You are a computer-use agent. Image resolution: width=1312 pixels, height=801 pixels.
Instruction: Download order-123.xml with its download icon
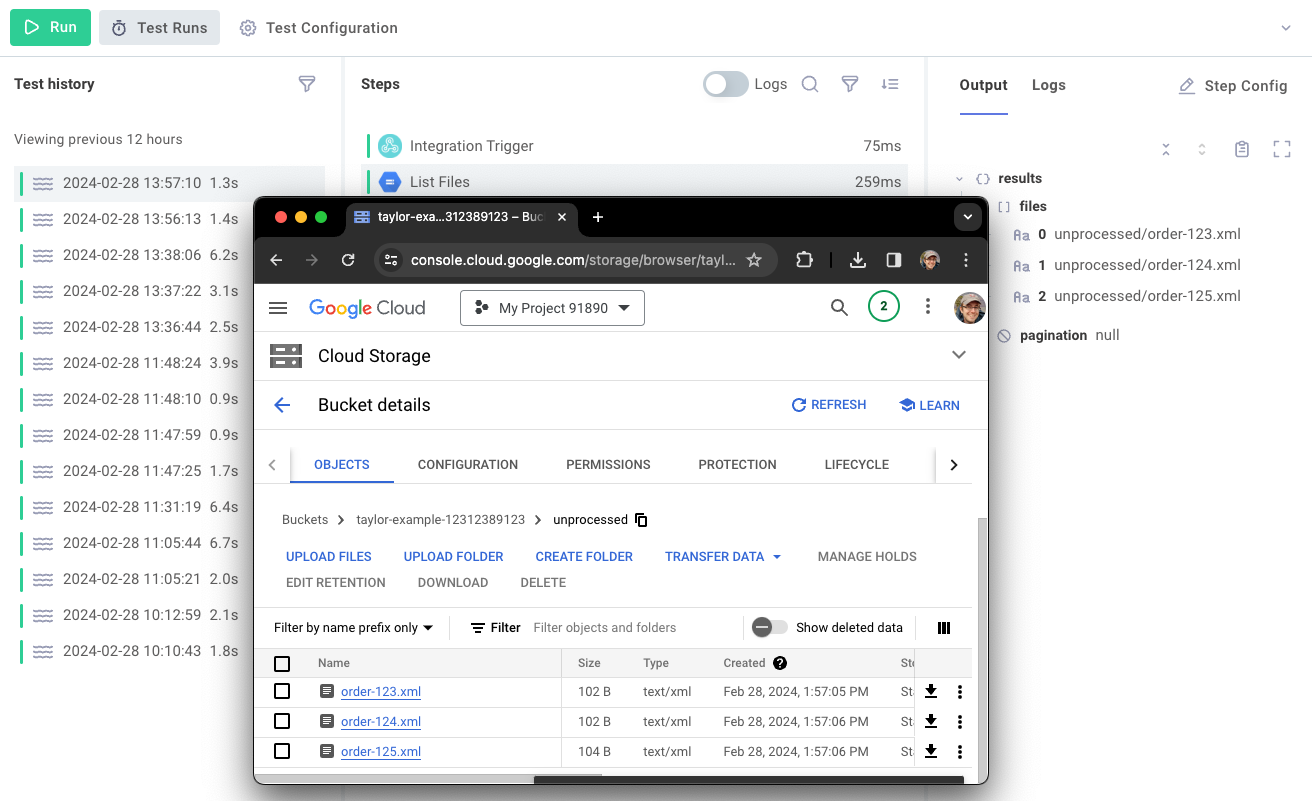tap(930, 691)
